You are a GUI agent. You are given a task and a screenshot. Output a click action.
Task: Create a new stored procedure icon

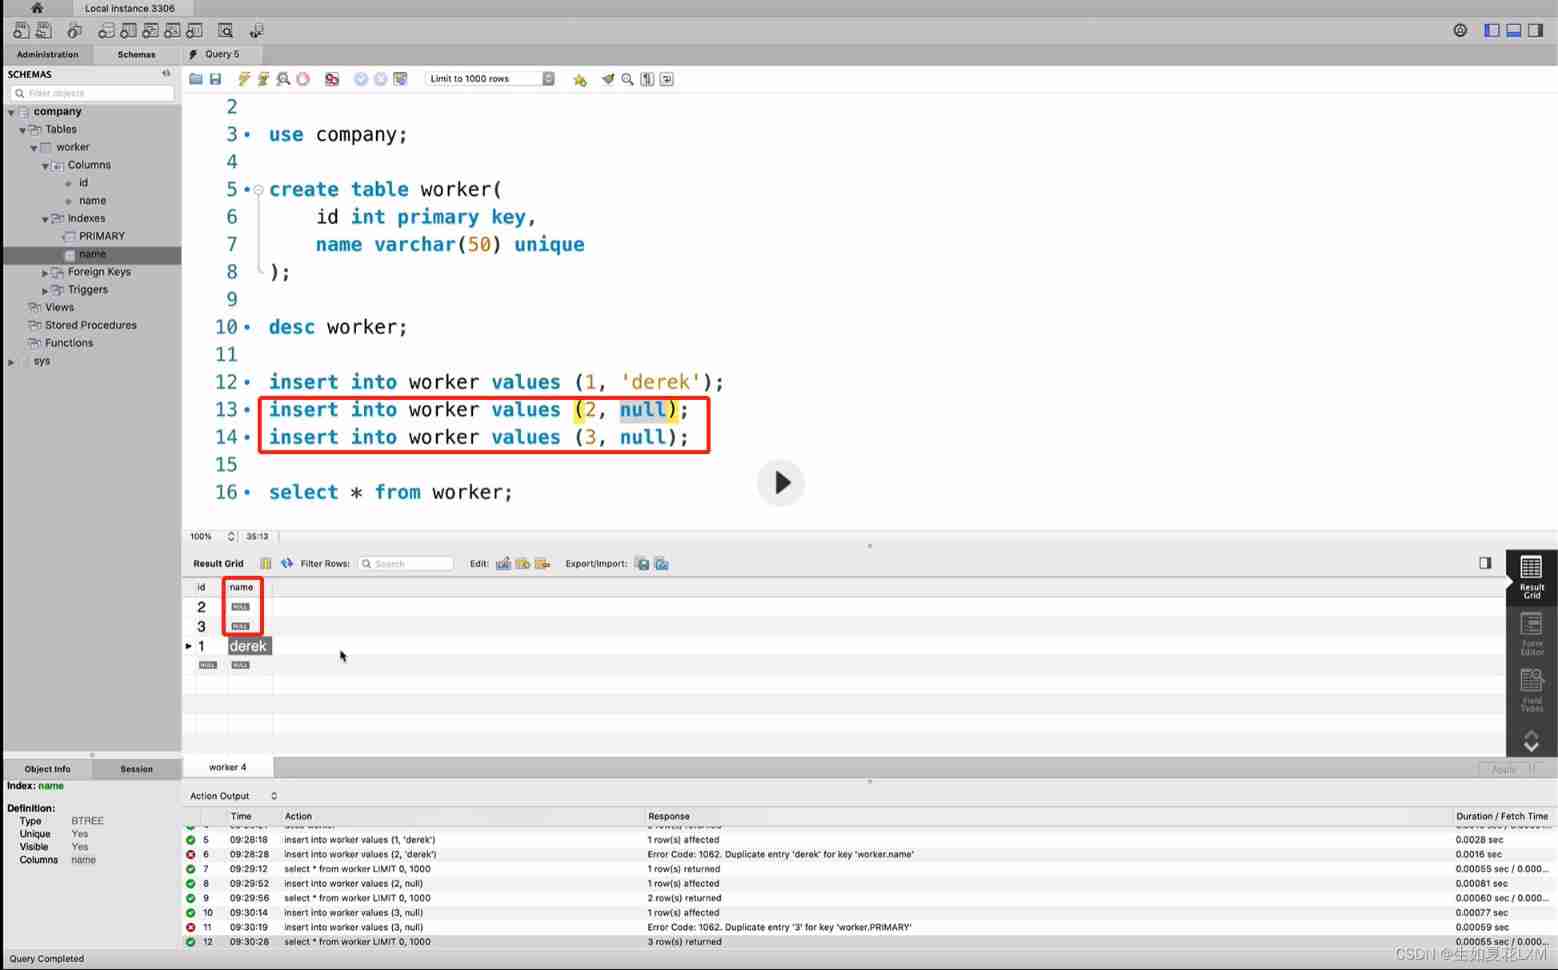click(x=172, y=31)
